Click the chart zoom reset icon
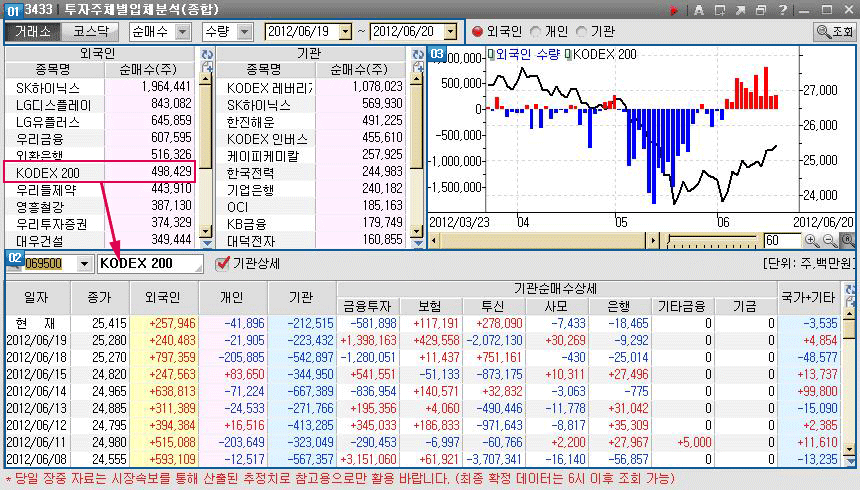 (847, 241)
